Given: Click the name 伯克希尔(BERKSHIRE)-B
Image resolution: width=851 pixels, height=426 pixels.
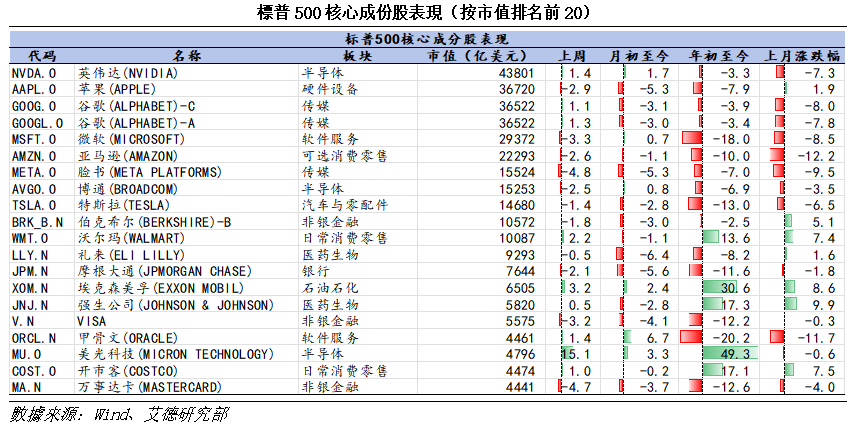Looking at the screenshot, I should click(154, 222).
